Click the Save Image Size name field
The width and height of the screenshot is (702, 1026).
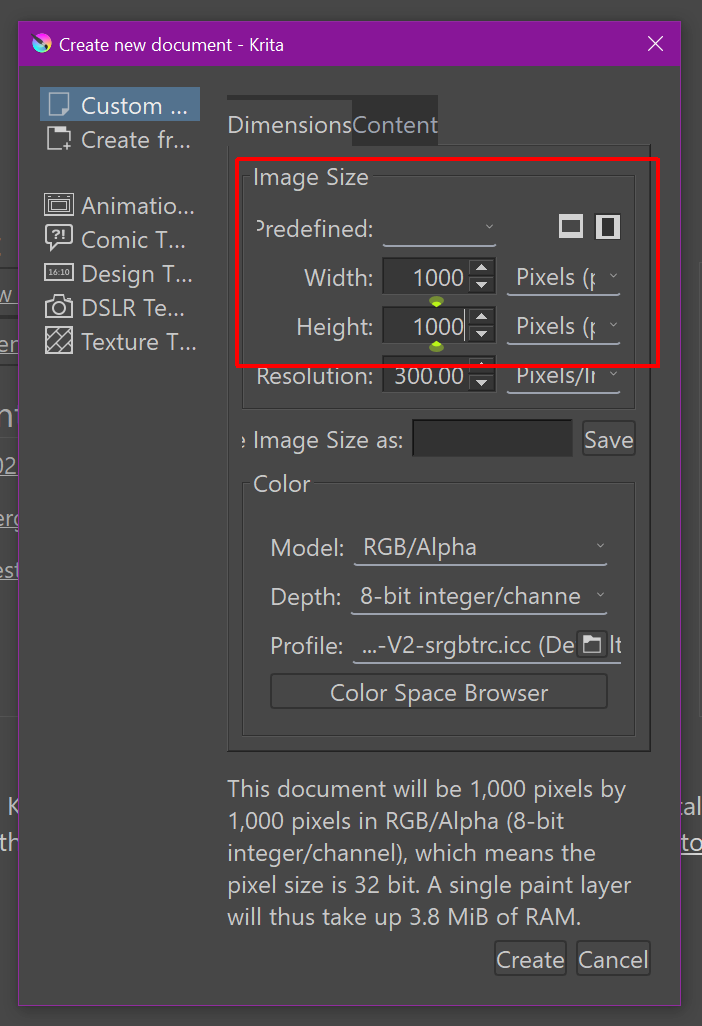point(492,439)
